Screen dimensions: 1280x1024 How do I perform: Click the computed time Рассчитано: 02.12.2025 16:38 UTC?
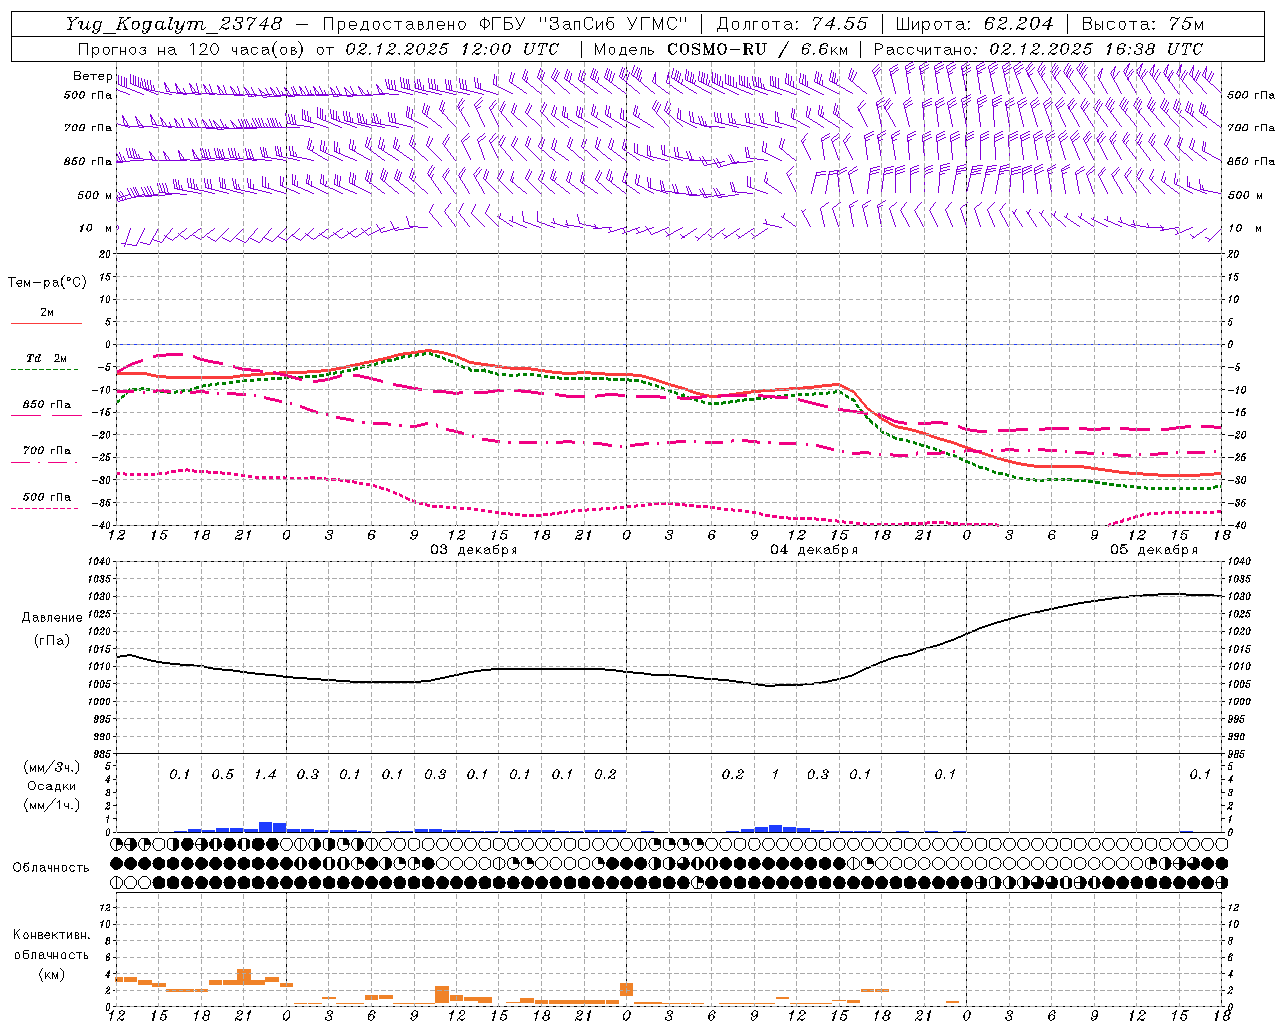point(1038,49)
